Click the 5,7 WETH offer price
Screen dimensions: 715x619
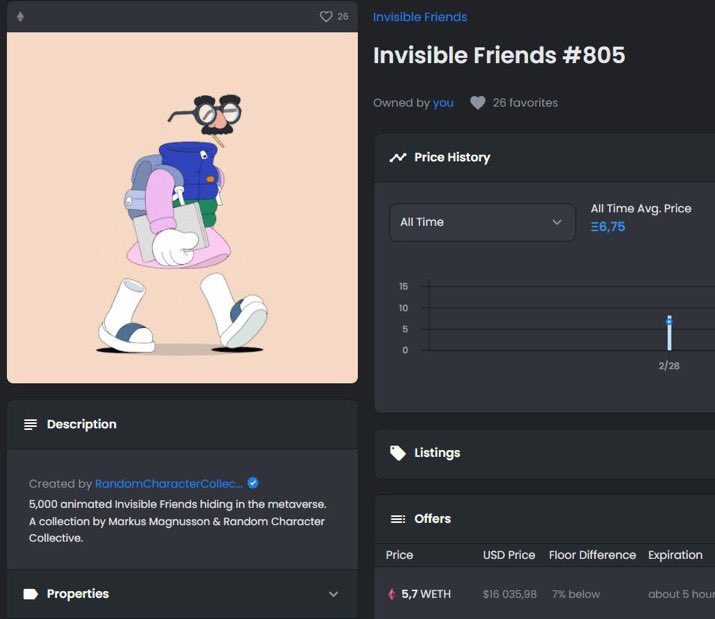tap(426, 594)
